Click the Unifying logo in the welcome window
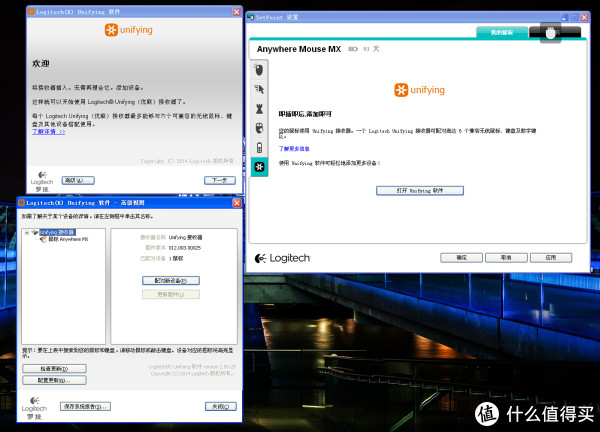 pos(129,30)
